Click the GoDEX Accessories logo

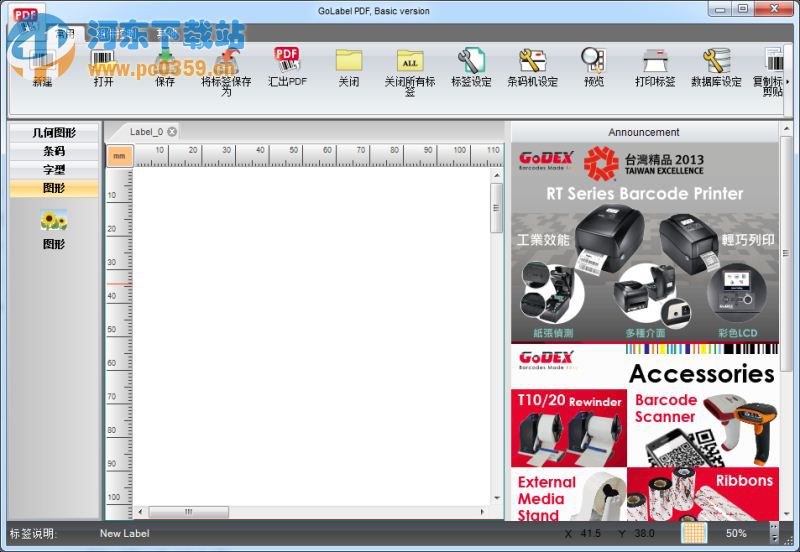click(x=547, y=359)
